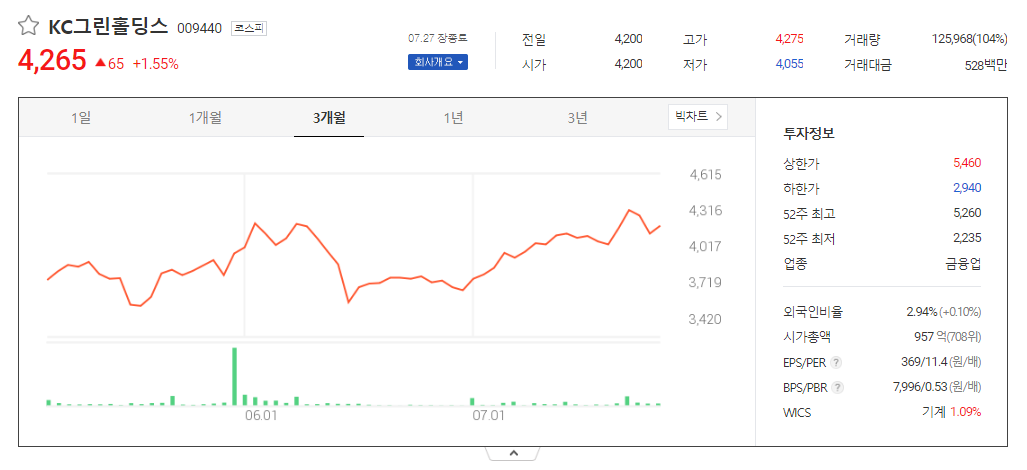Click the 저가 value 4,055

[x=789, y=64]
